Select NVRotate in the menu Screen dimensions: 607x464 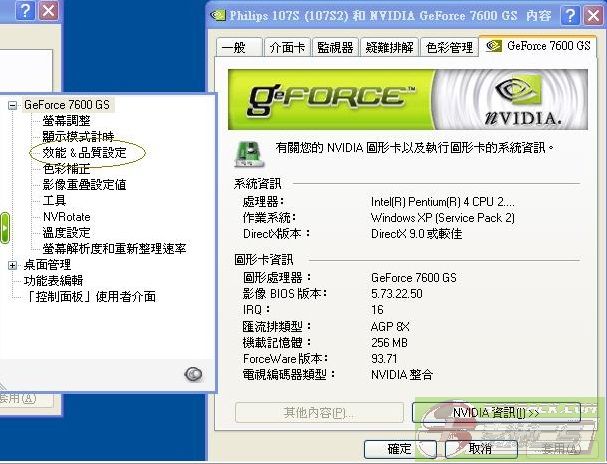point(66,217)
